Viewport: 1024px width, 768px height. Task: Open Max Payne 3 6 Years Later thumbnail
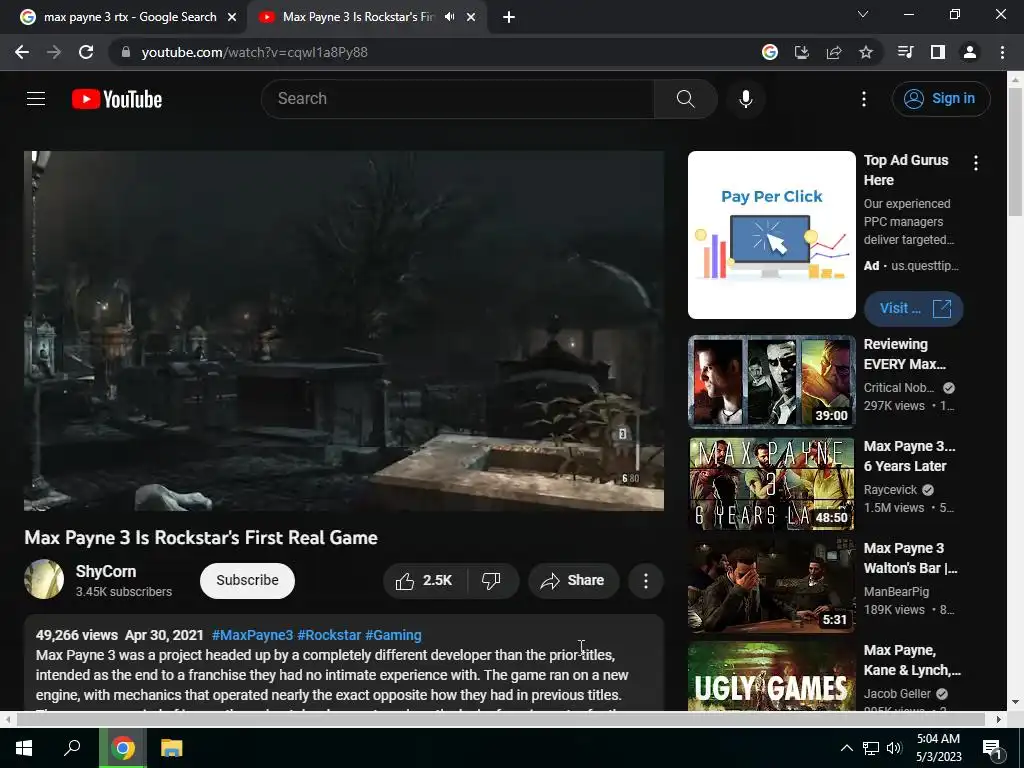point(771,483)
